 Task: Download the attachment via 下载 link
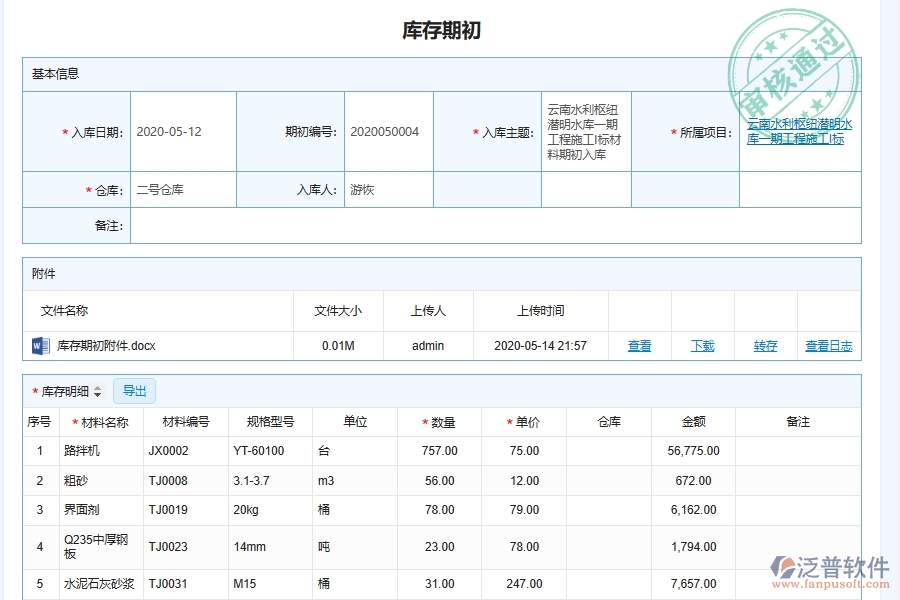[x=701, y=346]
